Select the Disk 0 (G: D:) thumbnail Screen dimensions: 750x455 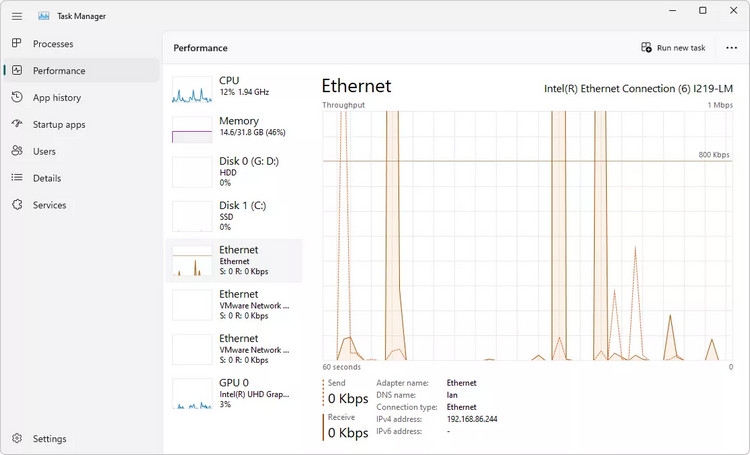click(x=192, y=172)
